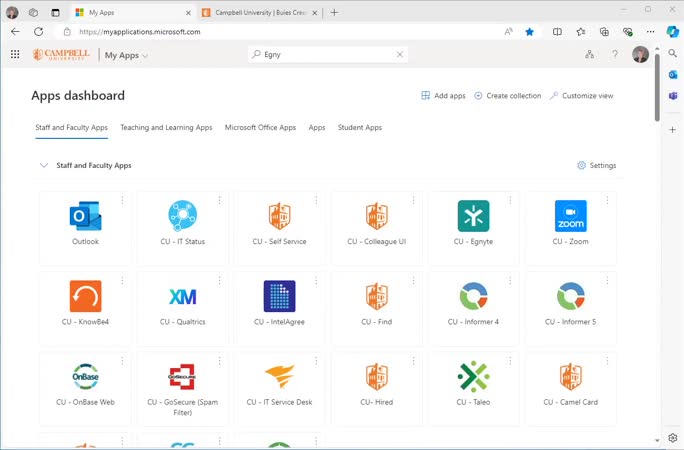Viewport: 684px width, 450px height.
Task: Open CU - KnowBe4 app icon
Action: 85,296
